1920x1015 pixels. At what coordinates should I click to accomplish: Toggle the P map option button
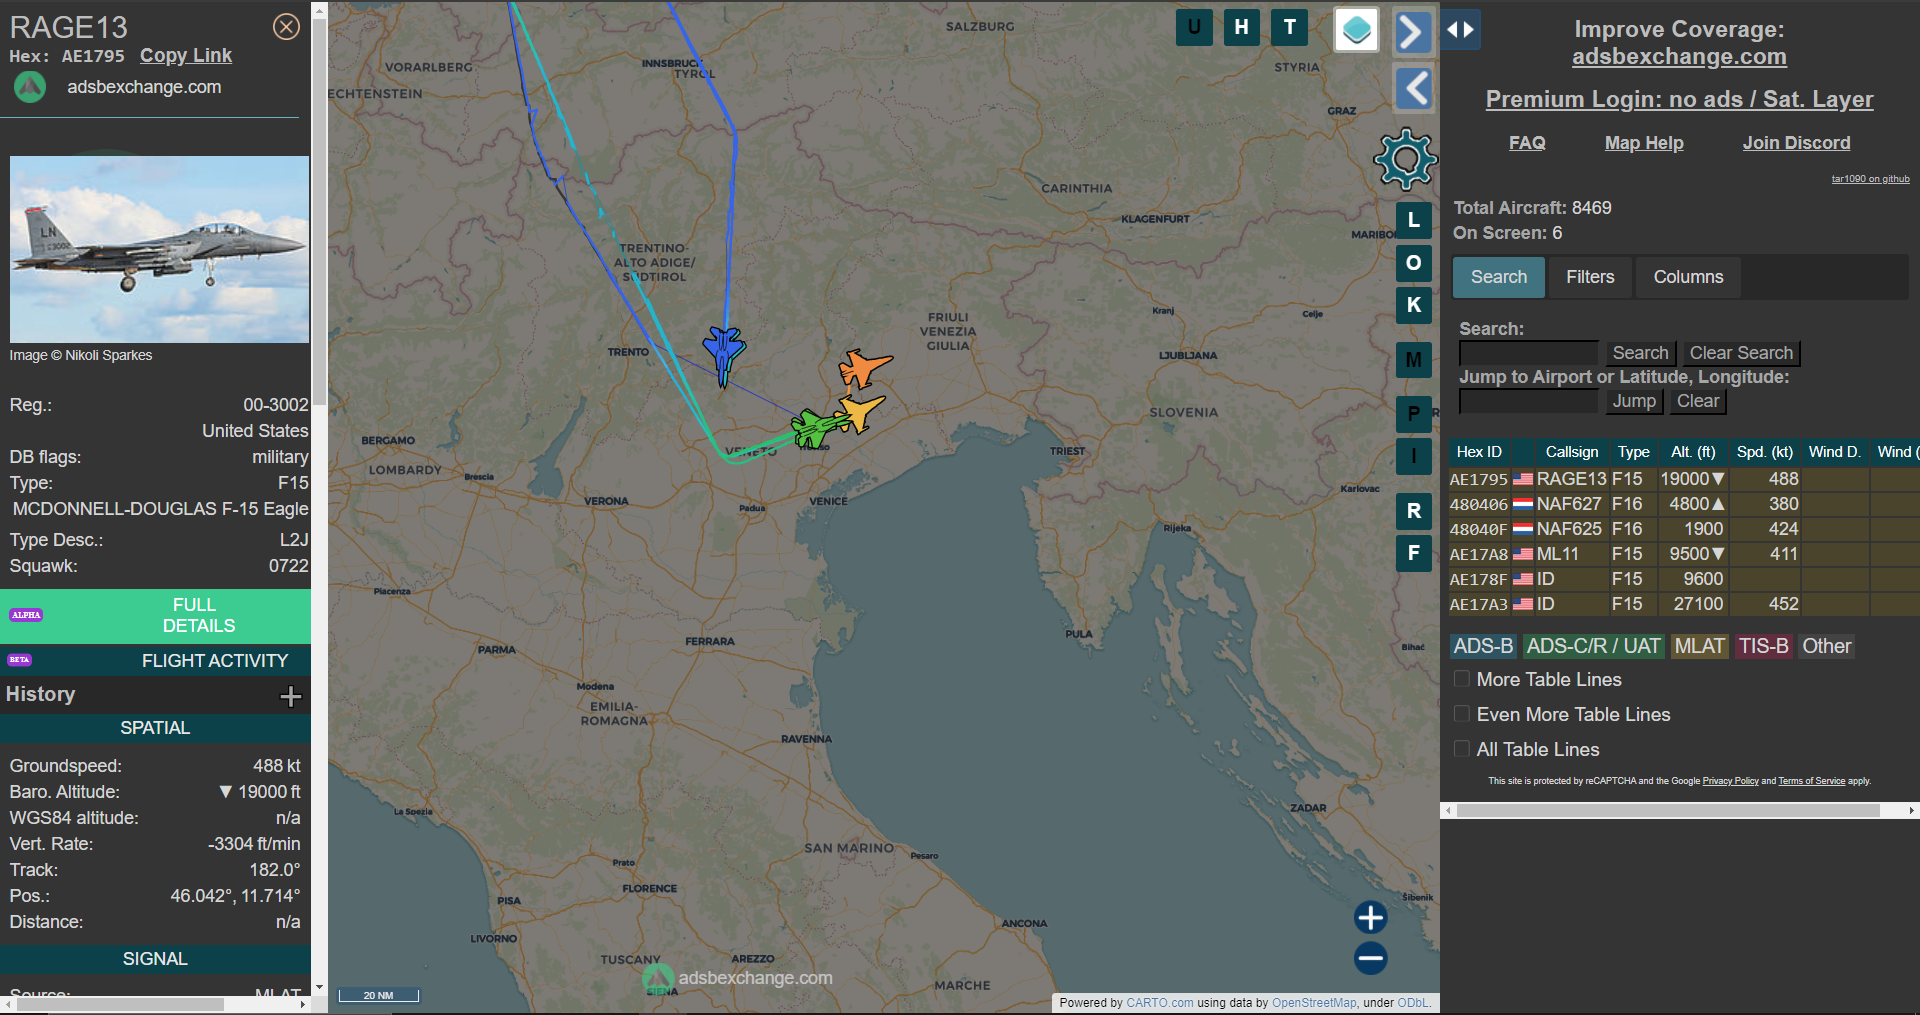(1414, 413)
